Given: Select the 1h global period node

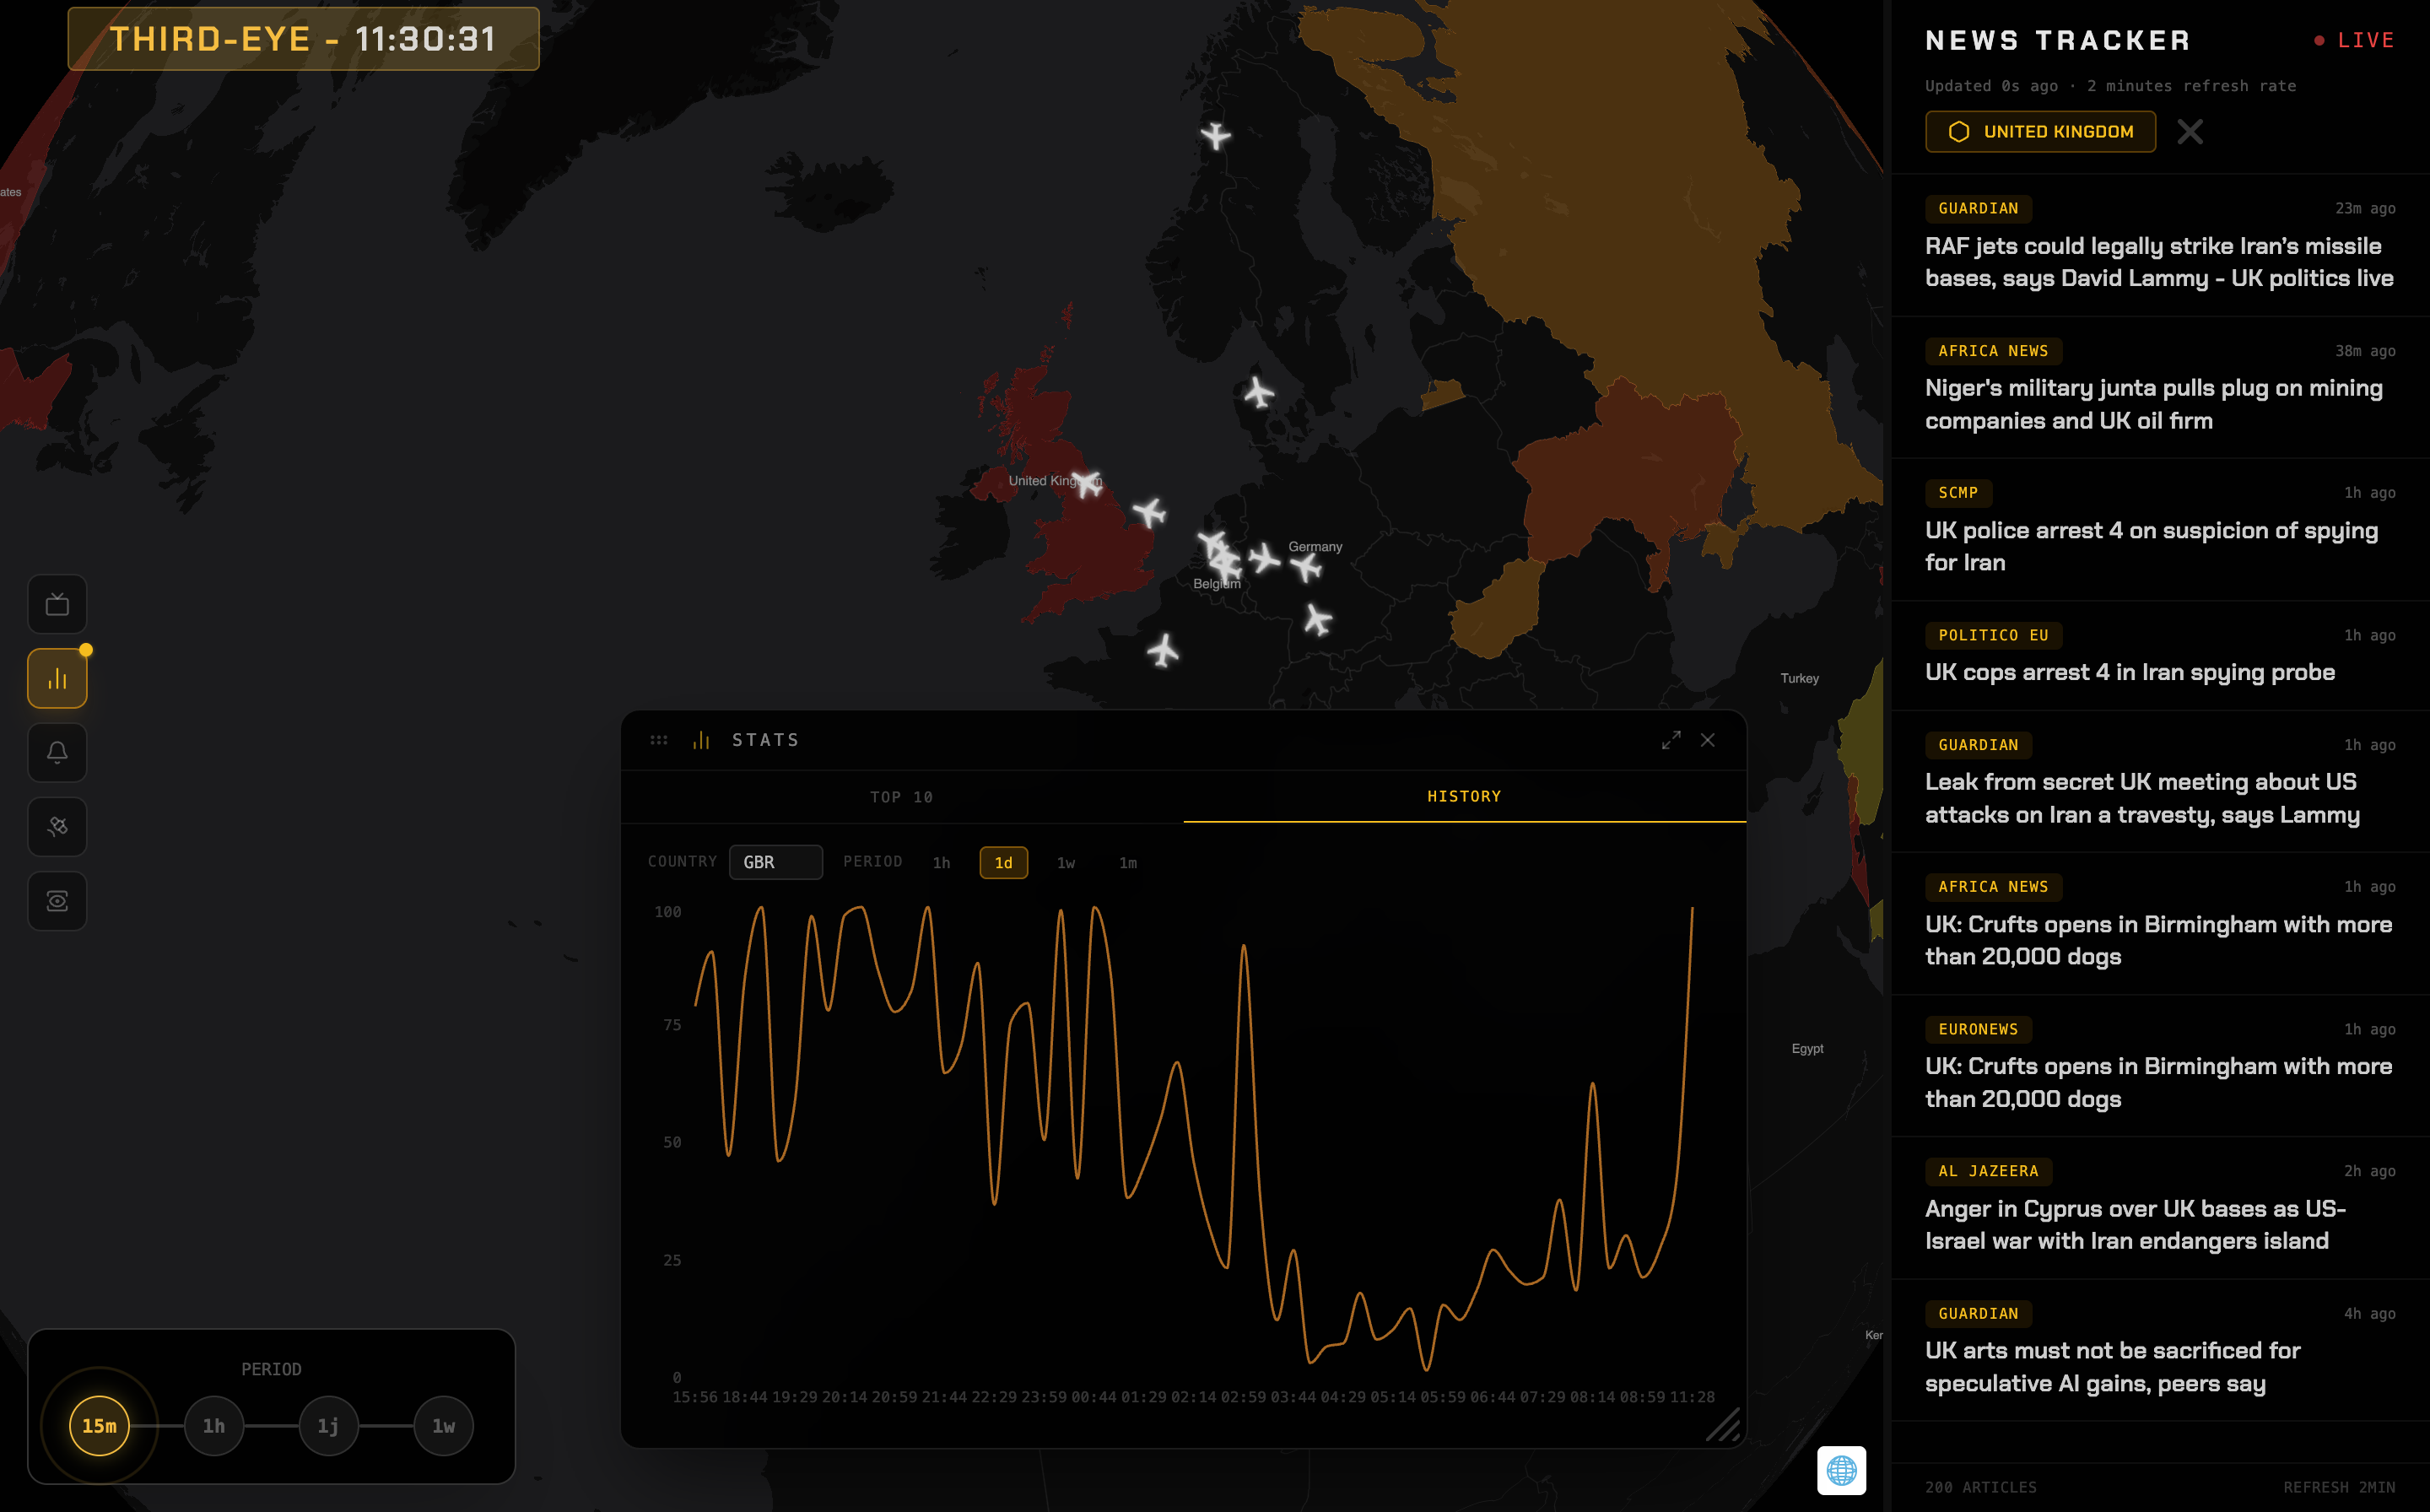Looking at the screenshot, I should point(214,1425).
